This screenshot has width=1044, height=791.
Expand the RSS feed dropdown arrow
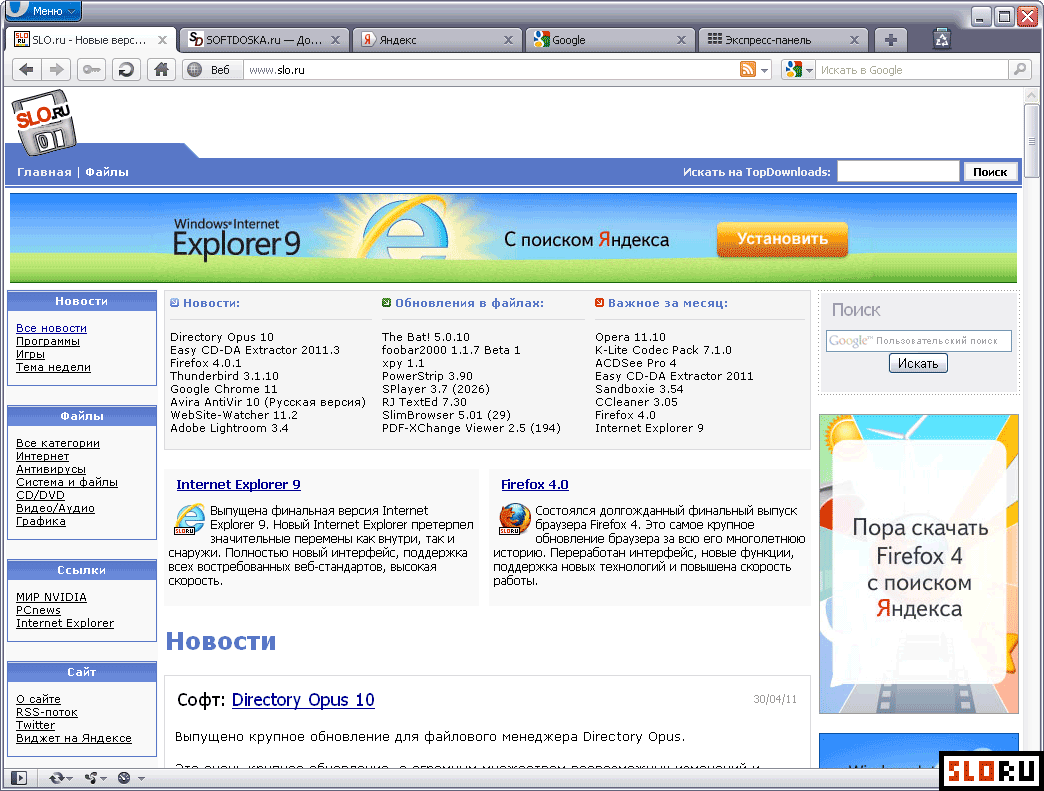pyautogui.click(x=765, y=70)
